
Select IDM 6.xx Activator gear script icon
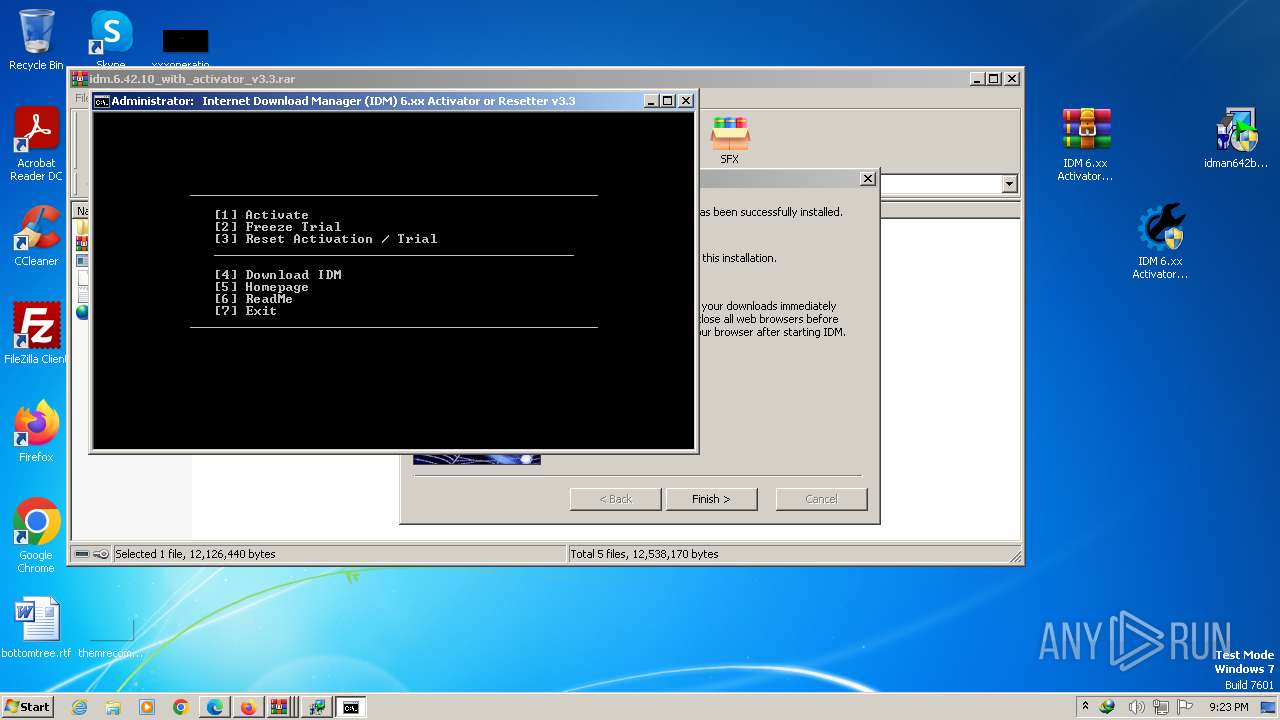1160,242
